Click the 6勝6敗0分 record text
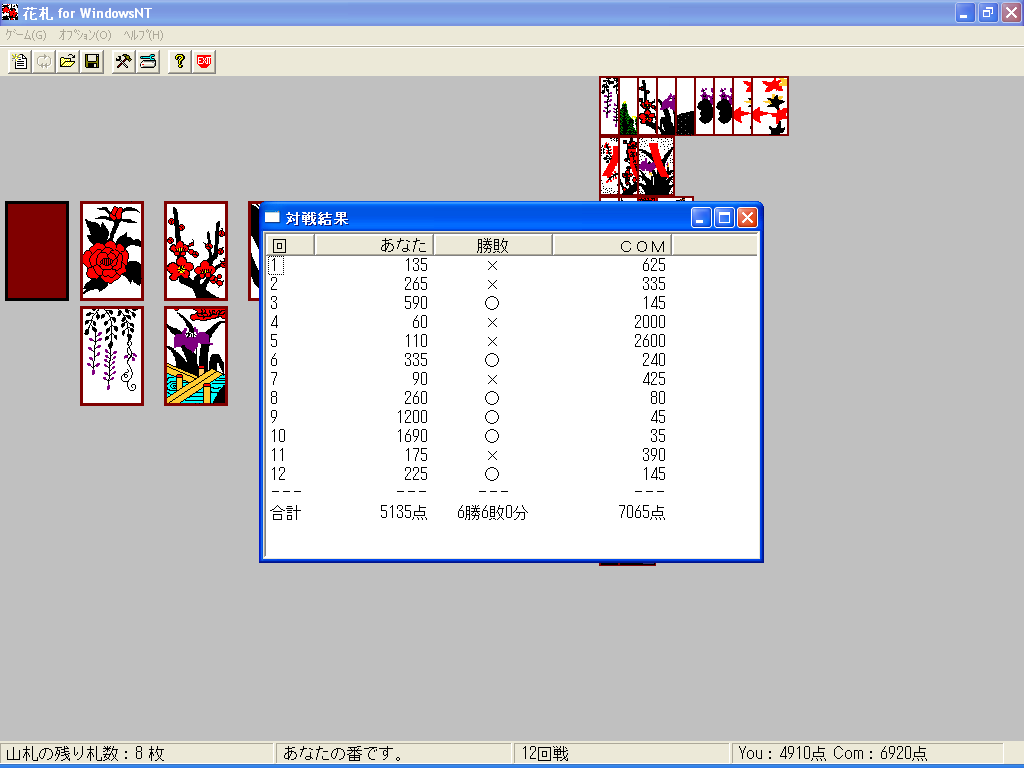 [x=492, y=513]
